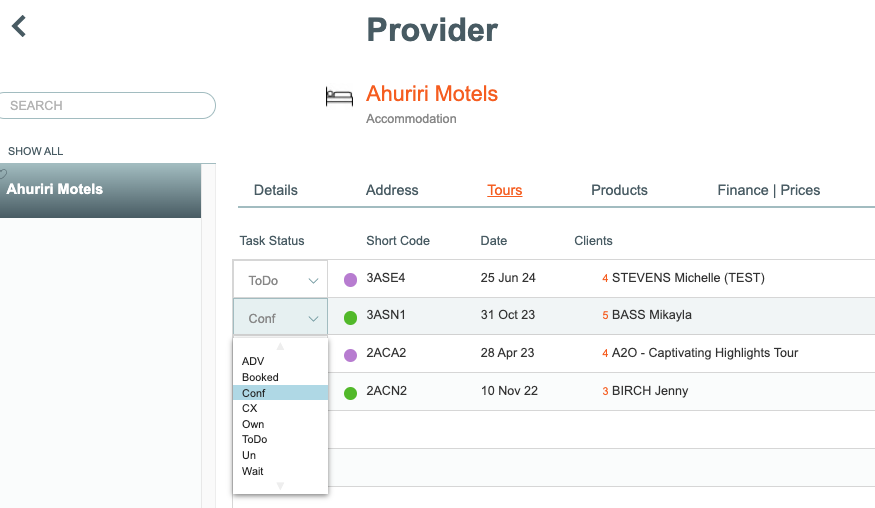Select Own from the status list

(x=253, y=424)
